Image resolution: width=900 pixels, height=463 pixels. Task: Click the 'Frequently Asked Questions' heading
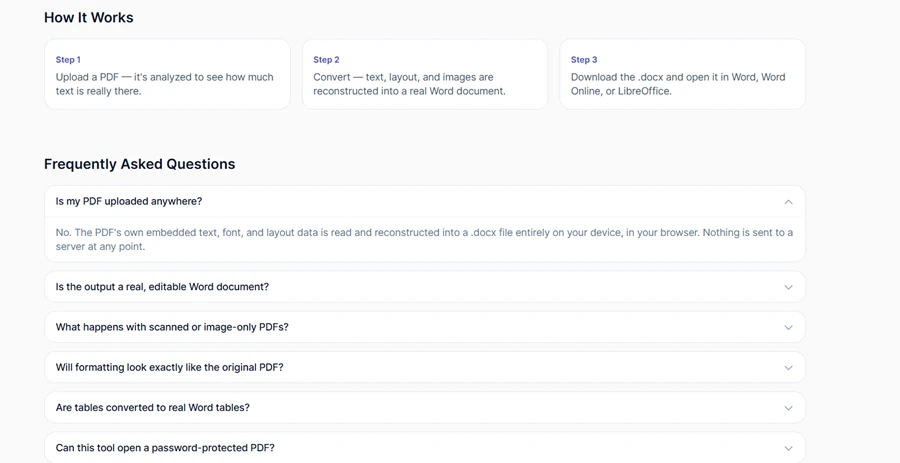pyautogui.click(x=139, y=164)
